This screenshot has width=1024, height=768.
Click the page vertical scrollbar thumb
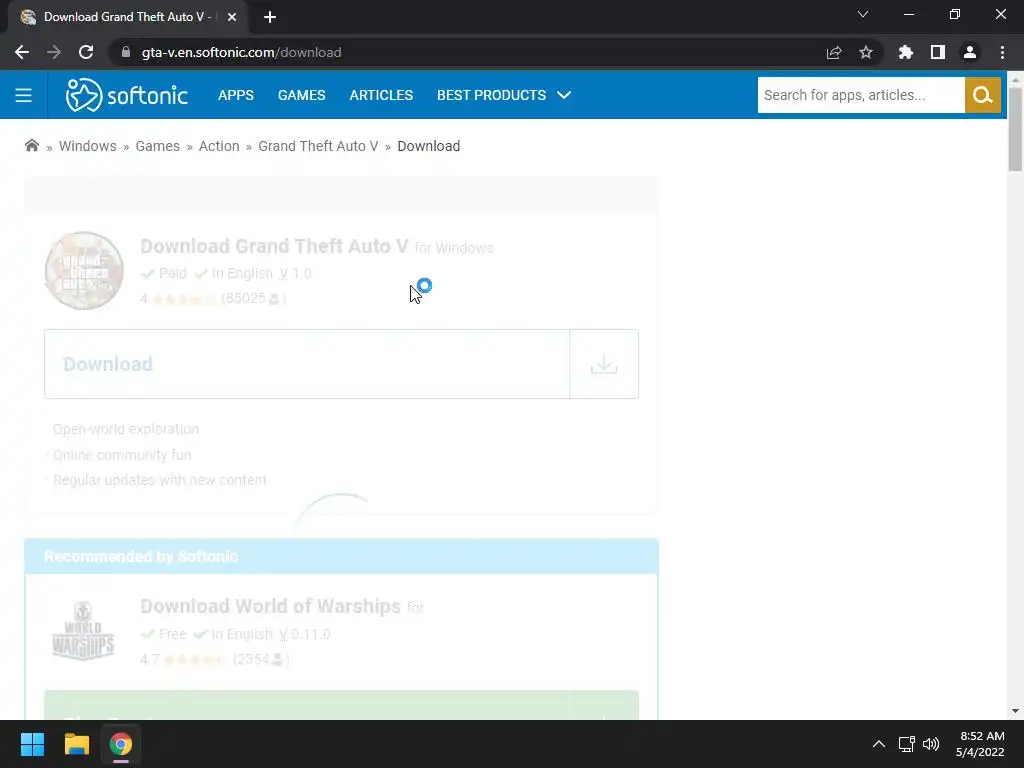[x=1015, y=129]
